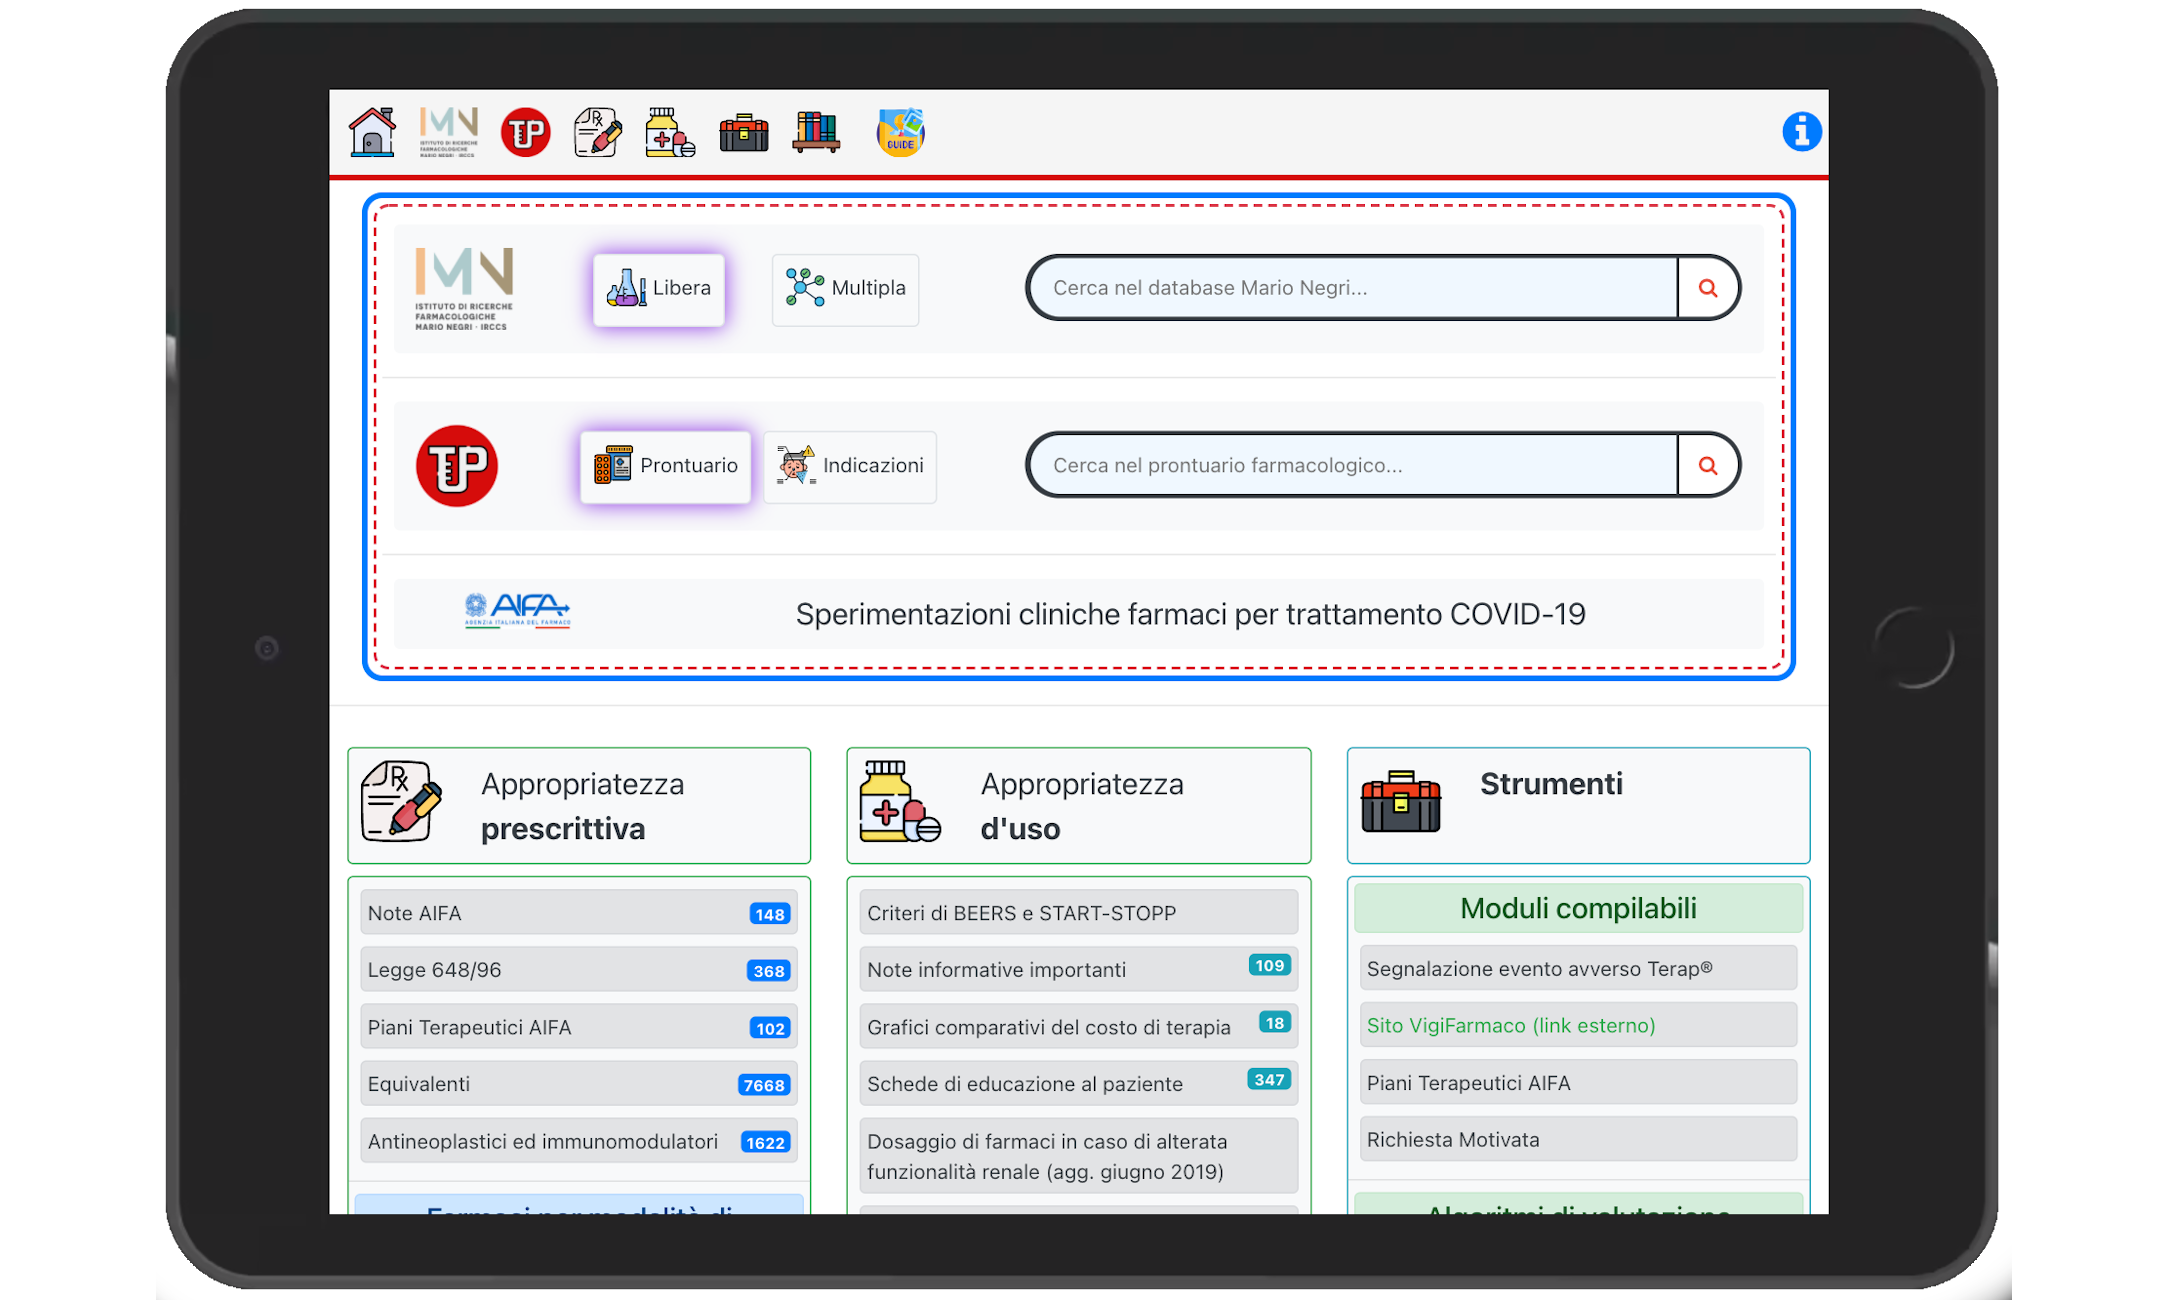2168x1300 pixels.
Task: Open Schede di educazione al paziente
Action: (1078, 1084)
